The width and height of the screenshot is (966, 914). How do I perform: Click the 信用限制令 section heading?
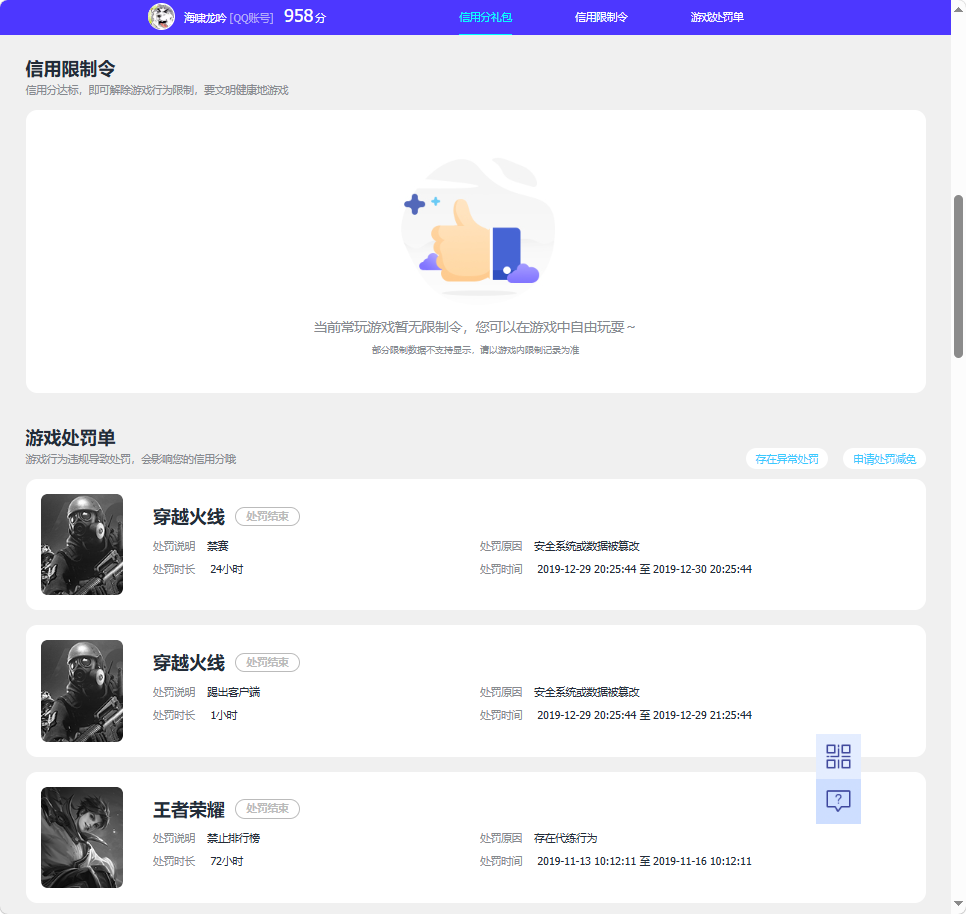70,68
